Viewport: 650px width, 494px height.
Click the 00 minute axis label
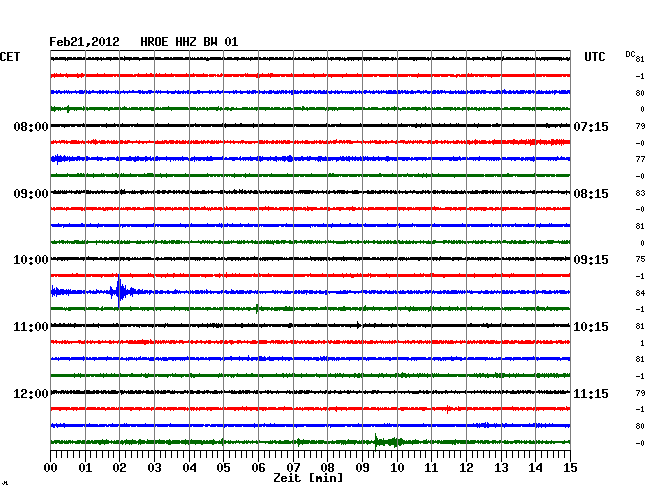click(x=51, y=468)
